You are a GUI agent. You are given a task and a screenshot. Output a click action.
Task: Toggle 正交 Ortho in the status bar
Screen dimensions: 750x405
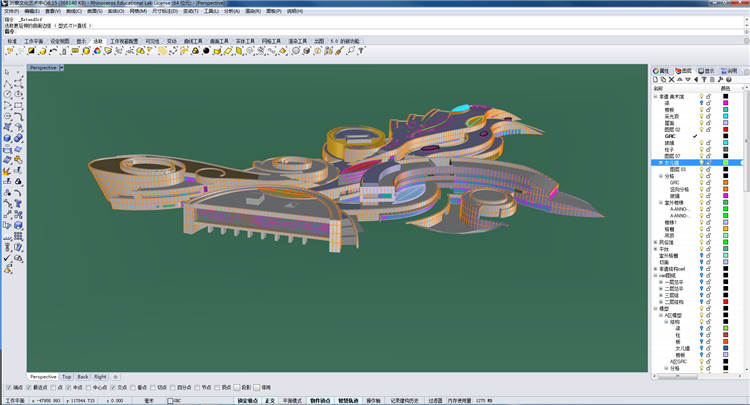pyautogui.click(x=270, y=401)
